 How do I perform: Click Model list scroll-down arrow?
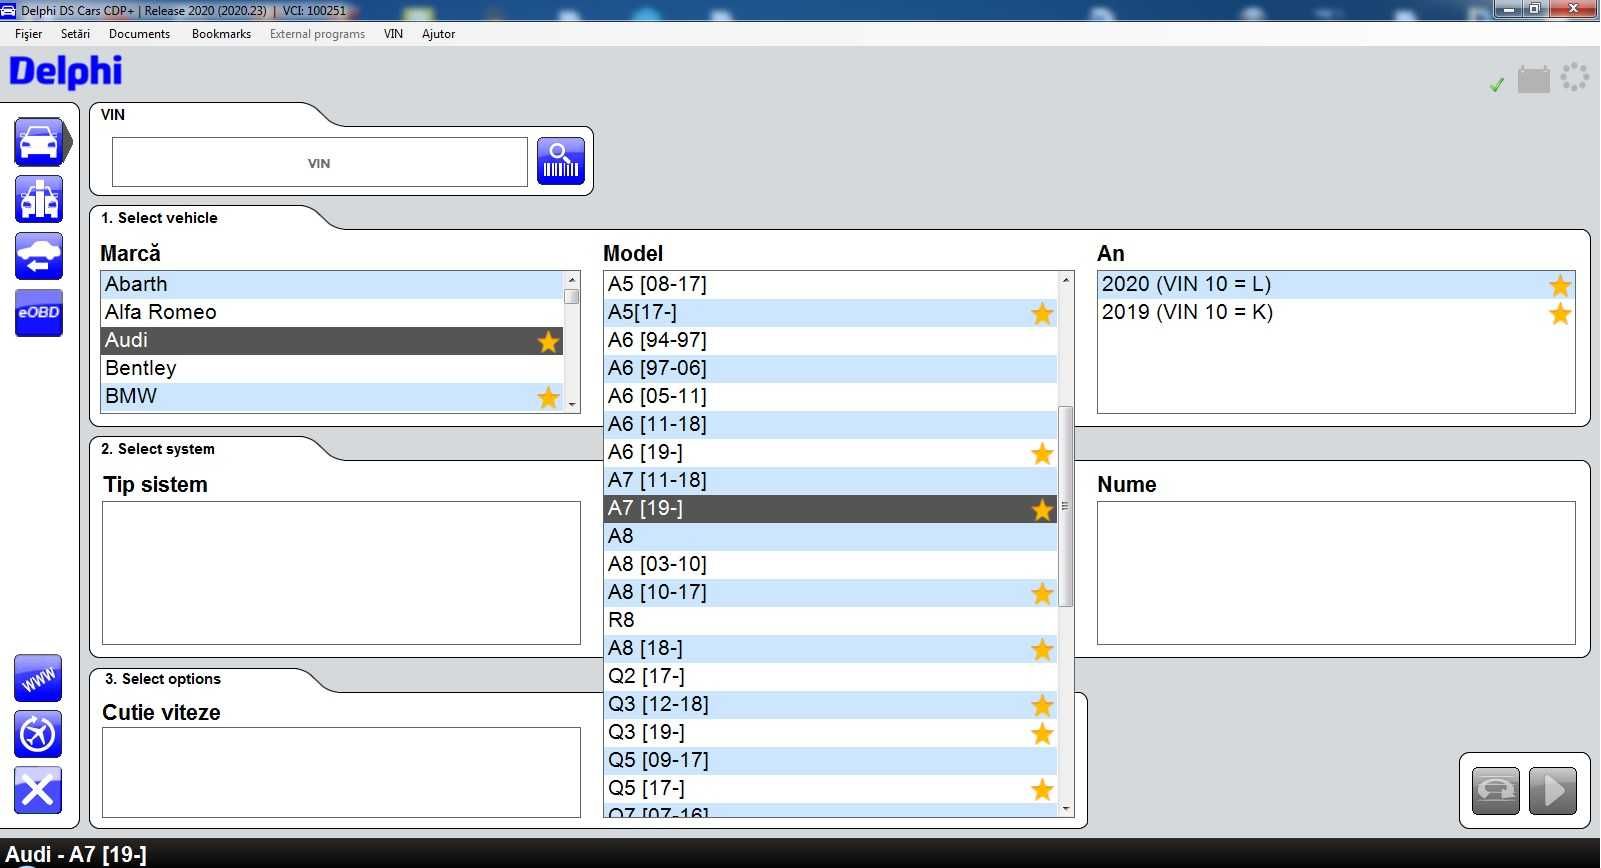[1066, 809]
